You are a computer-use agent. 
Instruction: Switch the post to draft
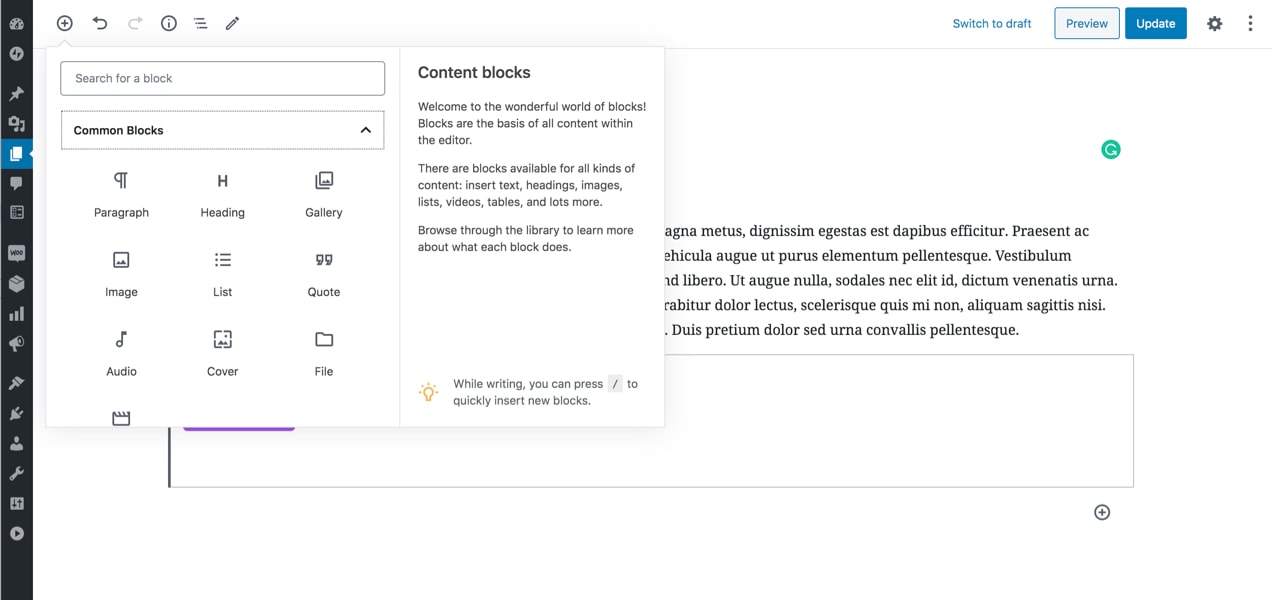coord(991,23)
